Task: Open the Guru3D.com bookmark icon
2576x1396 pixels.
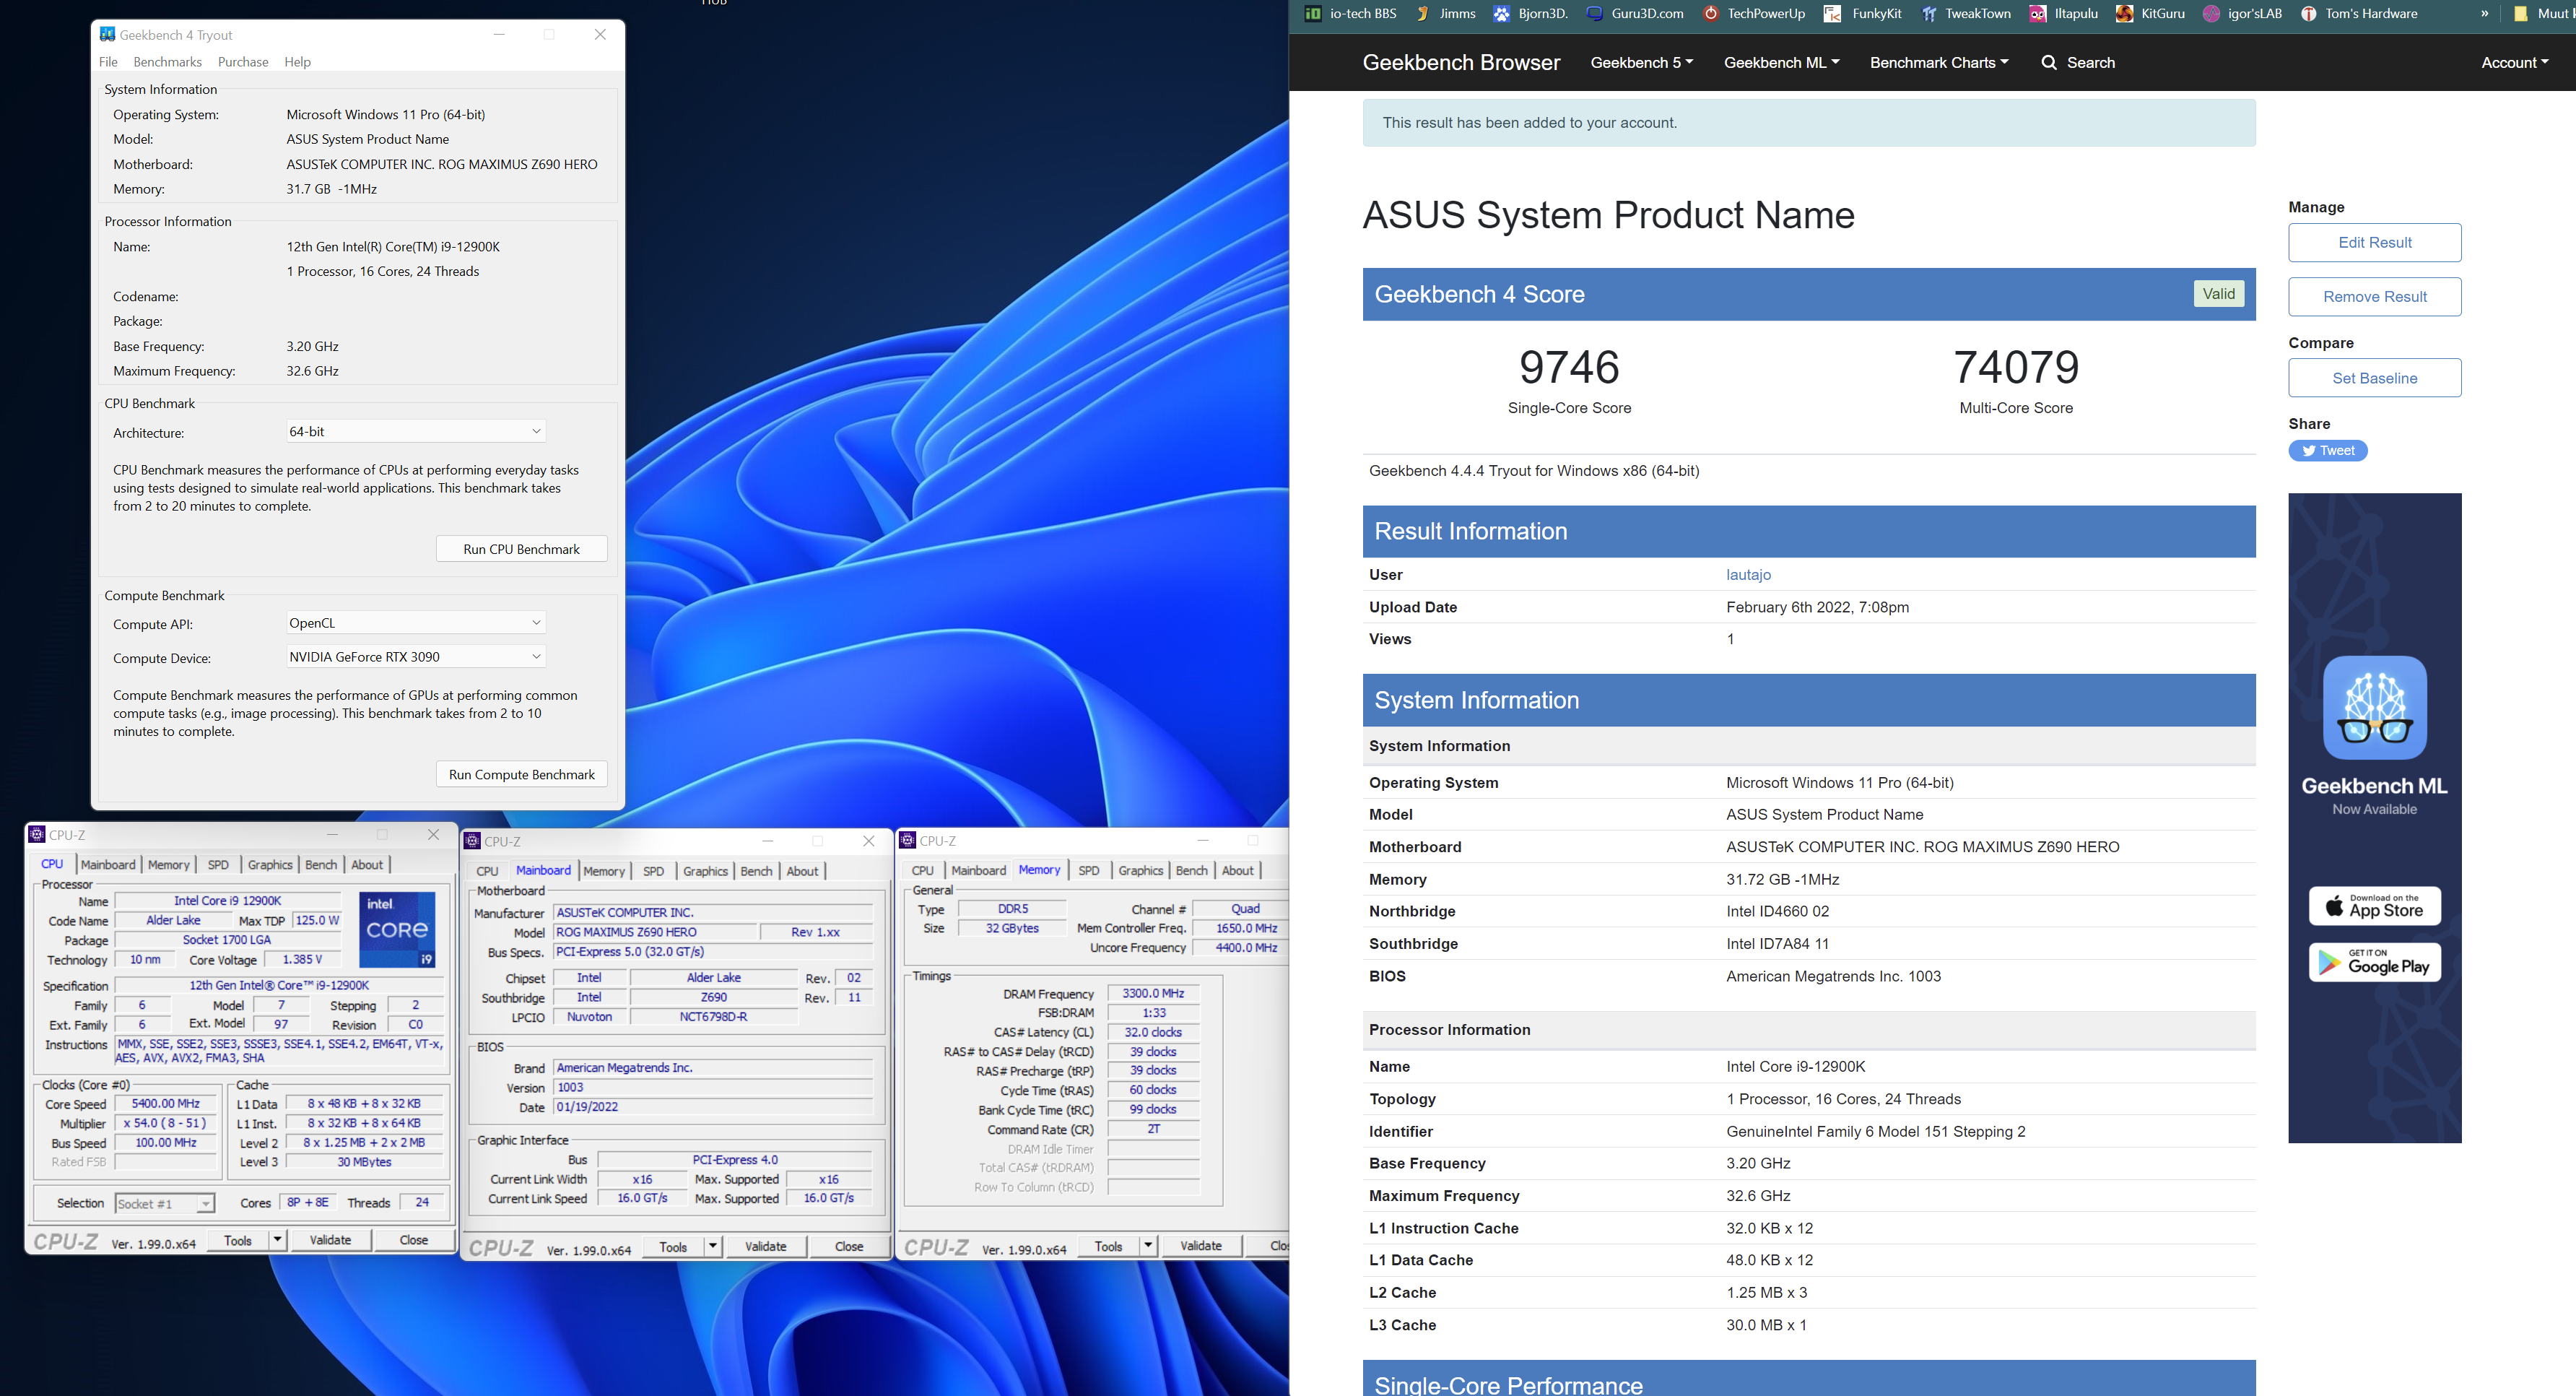Action: click(1595, 13)
